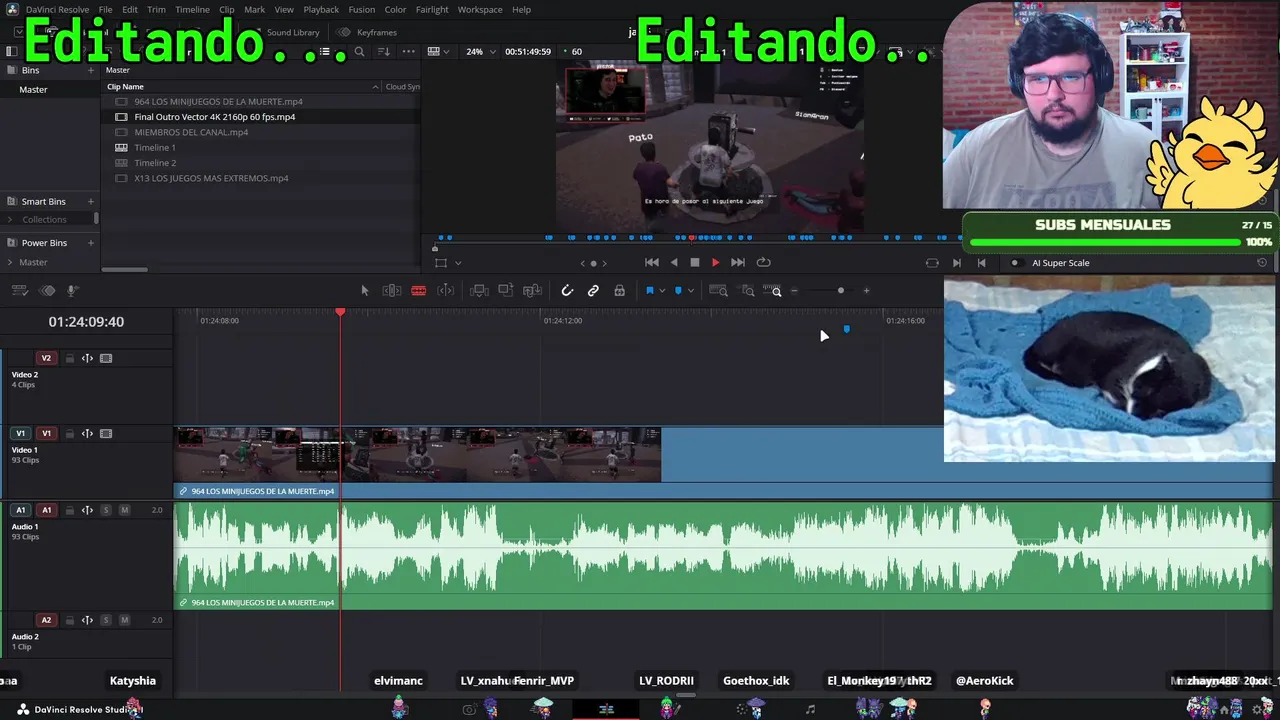The image size is (1280, 720).
Task: Reset AI Super Scale with reset icon
Action: 1262,263
